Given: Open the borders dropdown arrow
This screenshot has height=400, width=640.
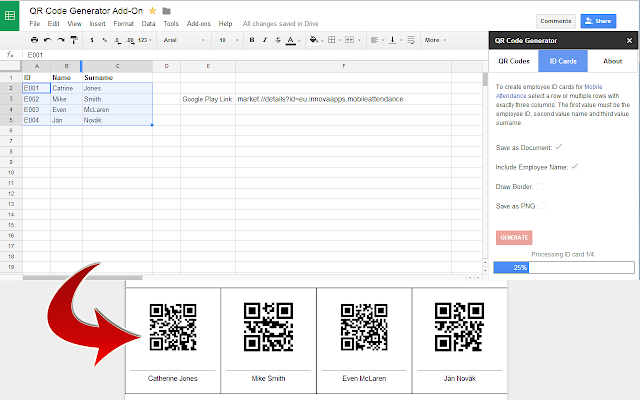Looking at the screenshot, I should point(340,40).
